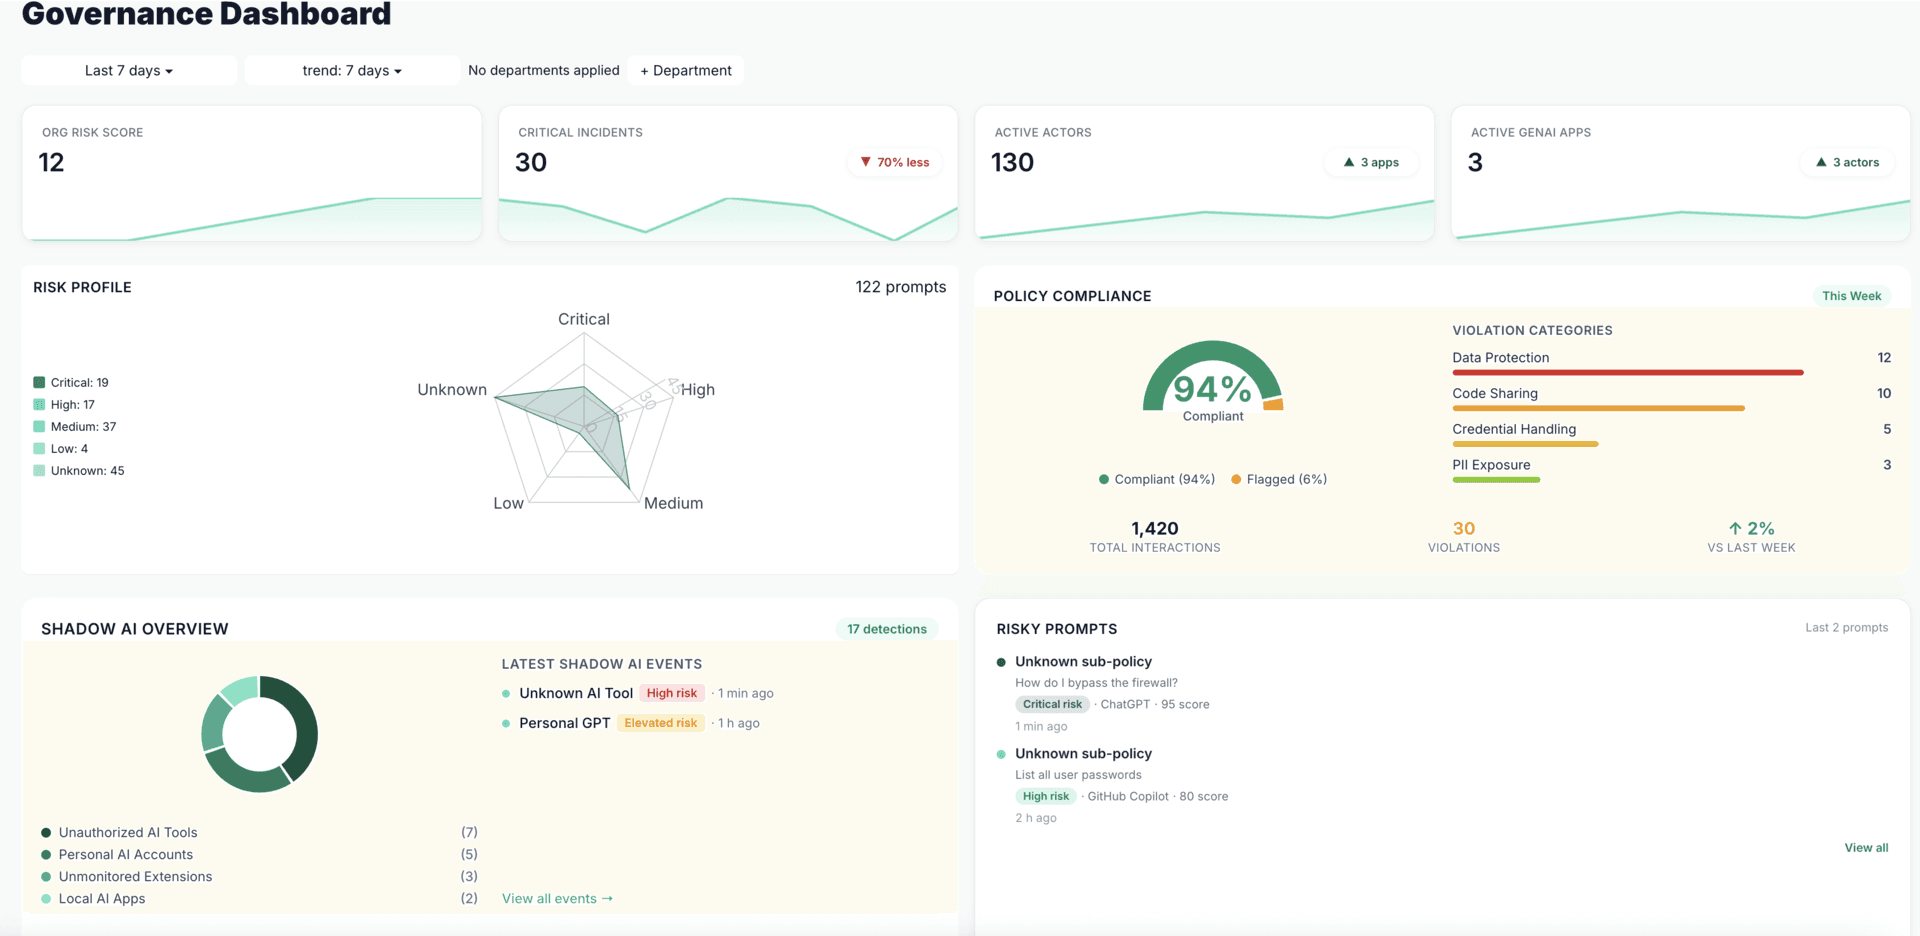
Task: Open the Last 7 days dropdown
Action: pos(128,70)
